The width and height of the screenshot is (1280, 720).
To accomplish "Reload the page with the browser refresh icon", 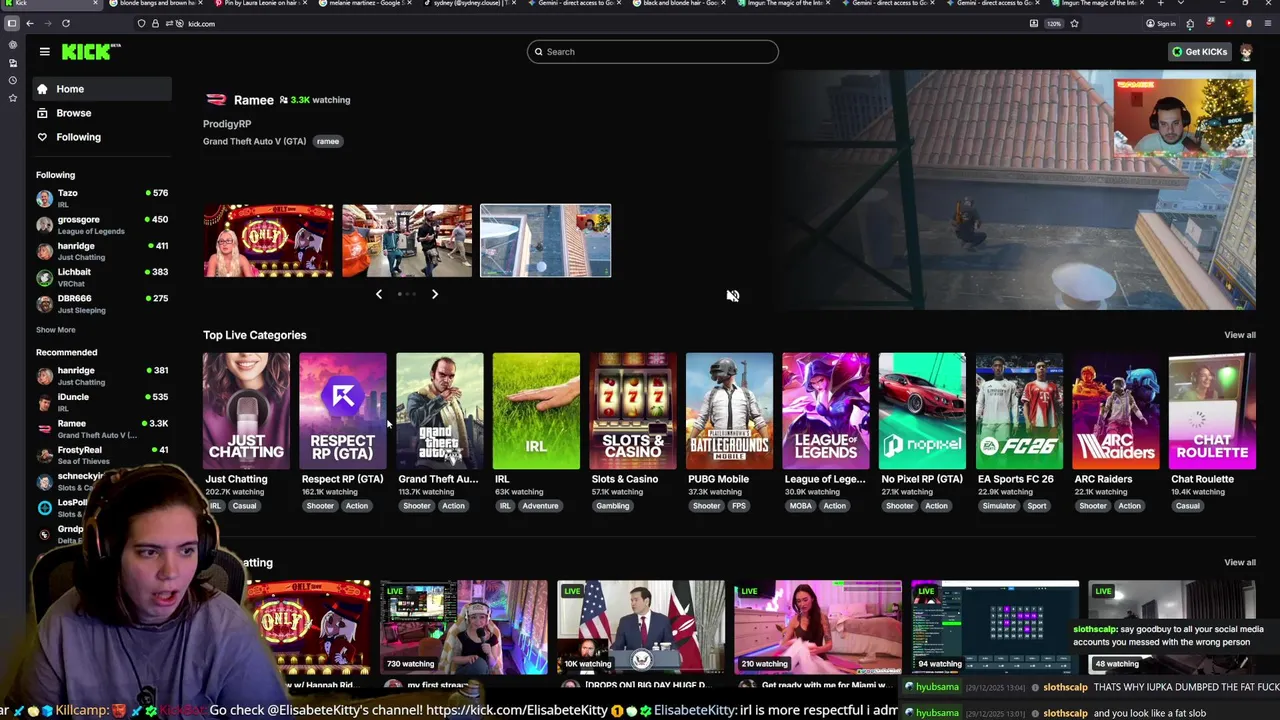I will 66,23.
